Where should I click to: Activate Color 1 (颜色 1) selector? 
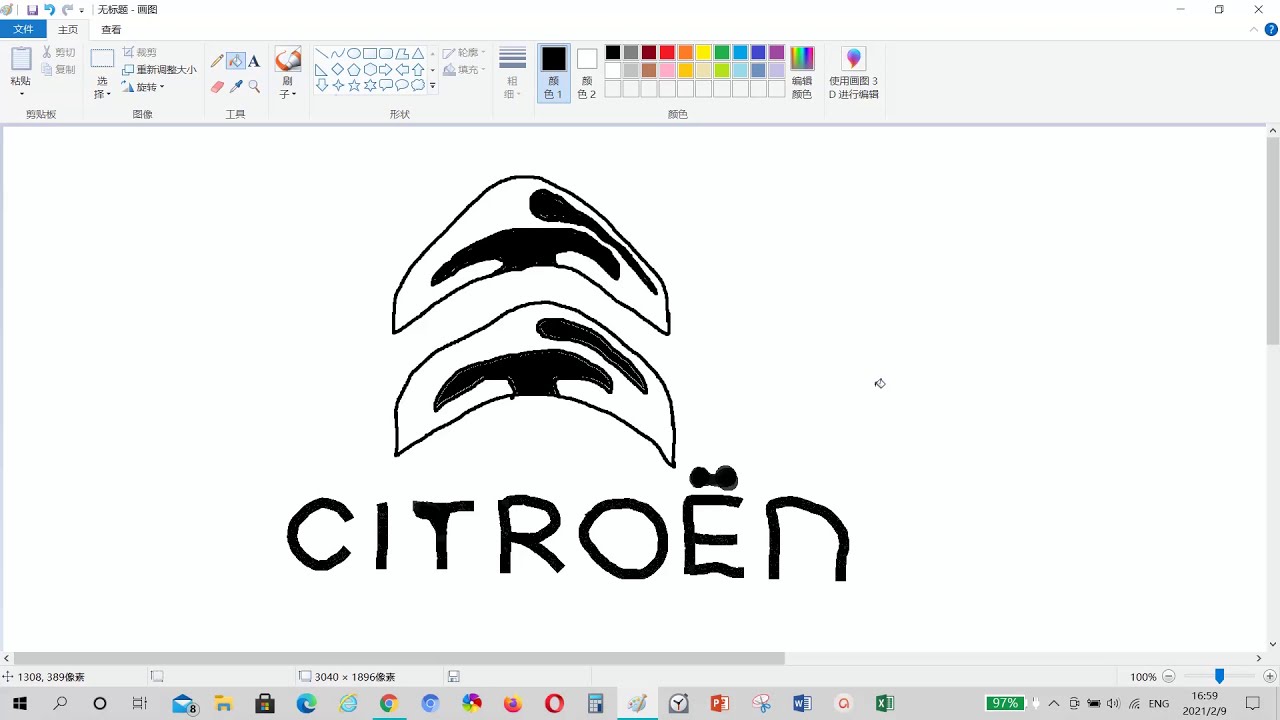[x=553, y=73]
